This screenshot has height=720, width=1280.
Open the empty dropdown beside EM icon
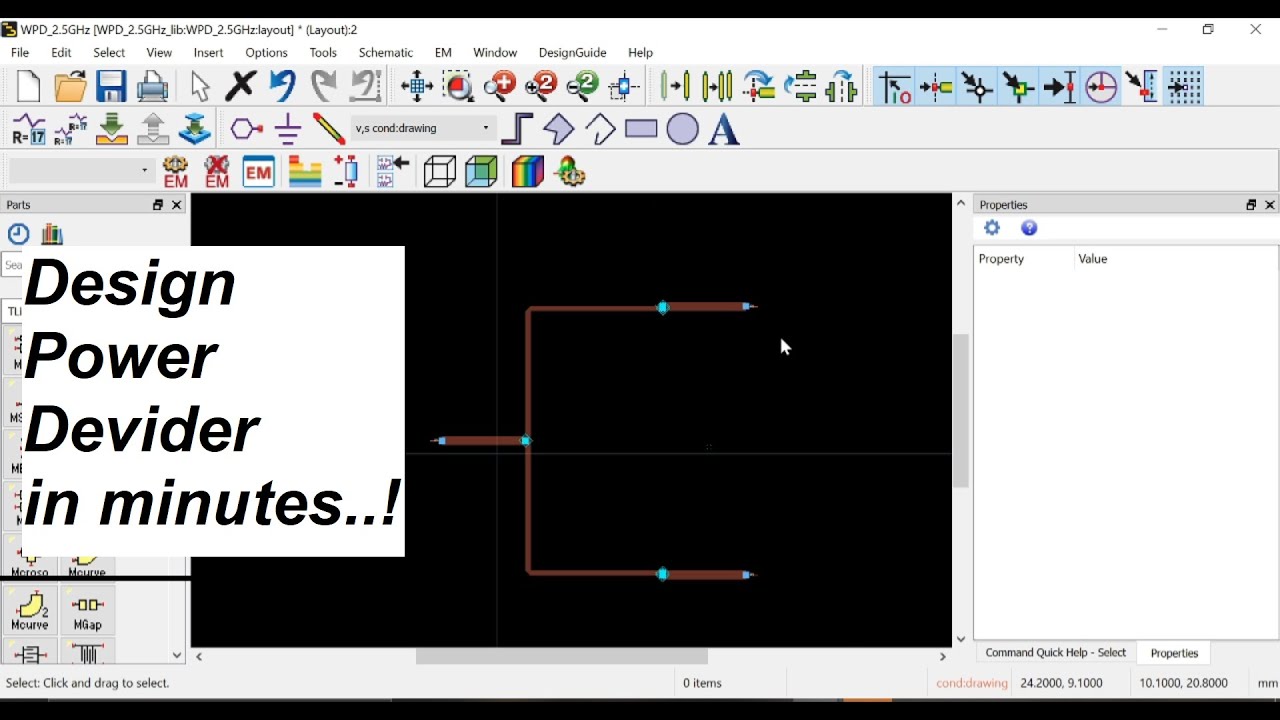pos(80,171)
